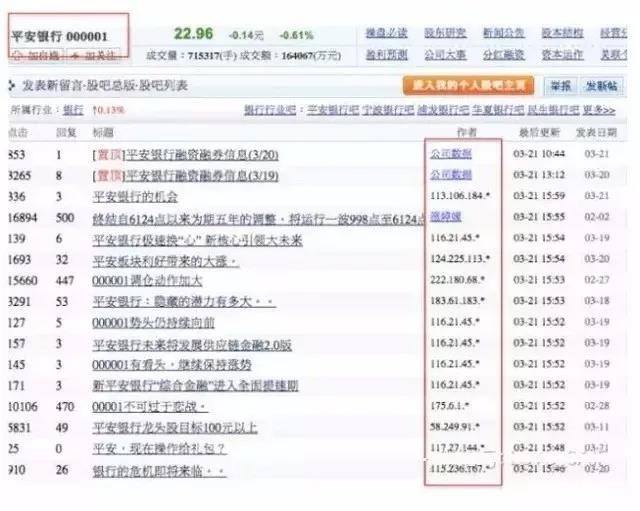Click the update time 03-21 10:44
Viewport: 640px width, 511px height.
(539, 154)
